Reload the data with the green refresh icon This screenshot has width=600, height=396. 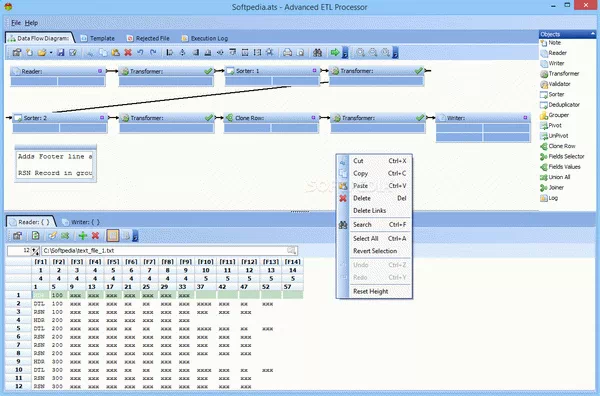tap(36, 236)
